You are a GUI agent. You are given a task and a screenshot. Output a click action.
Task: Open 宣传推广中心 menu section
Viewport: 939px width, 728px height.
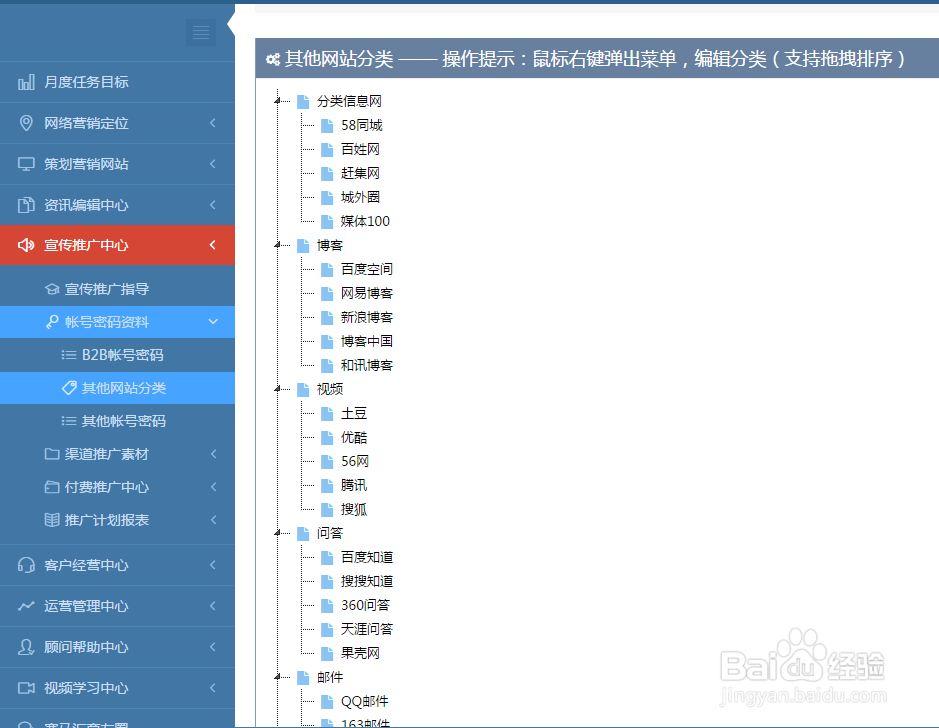coord(117,245)
